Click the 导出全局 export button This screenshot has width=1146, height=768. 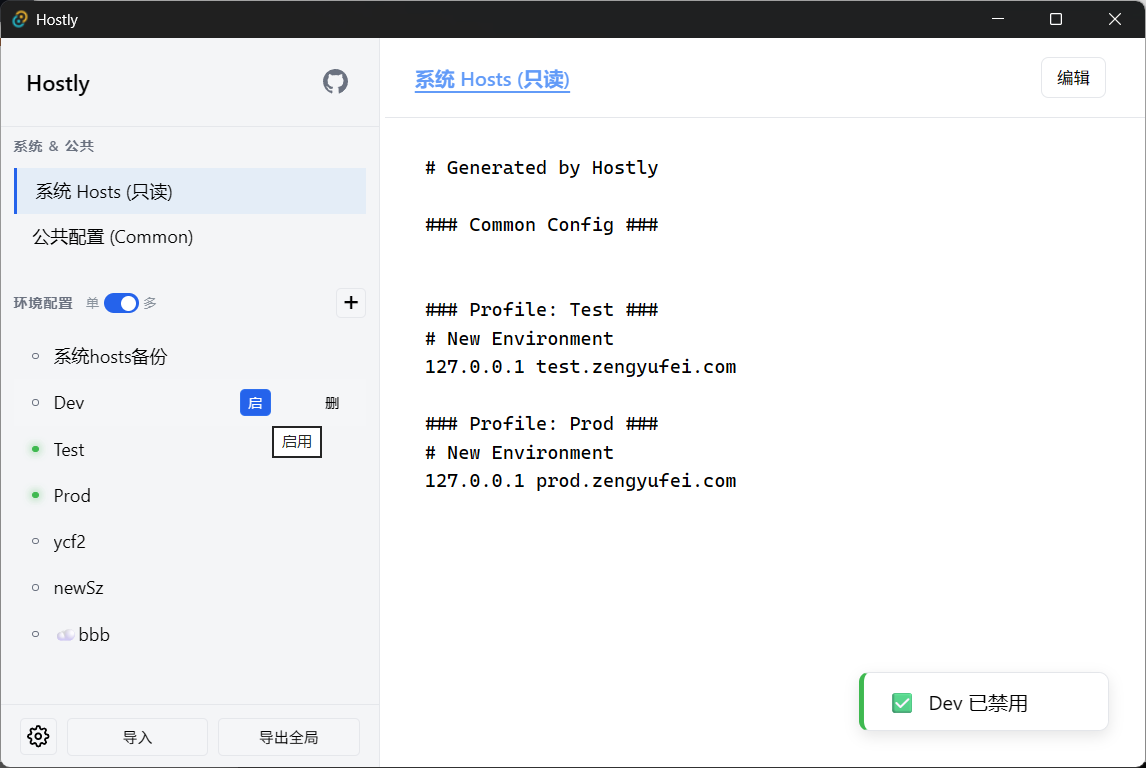[289, 737]
